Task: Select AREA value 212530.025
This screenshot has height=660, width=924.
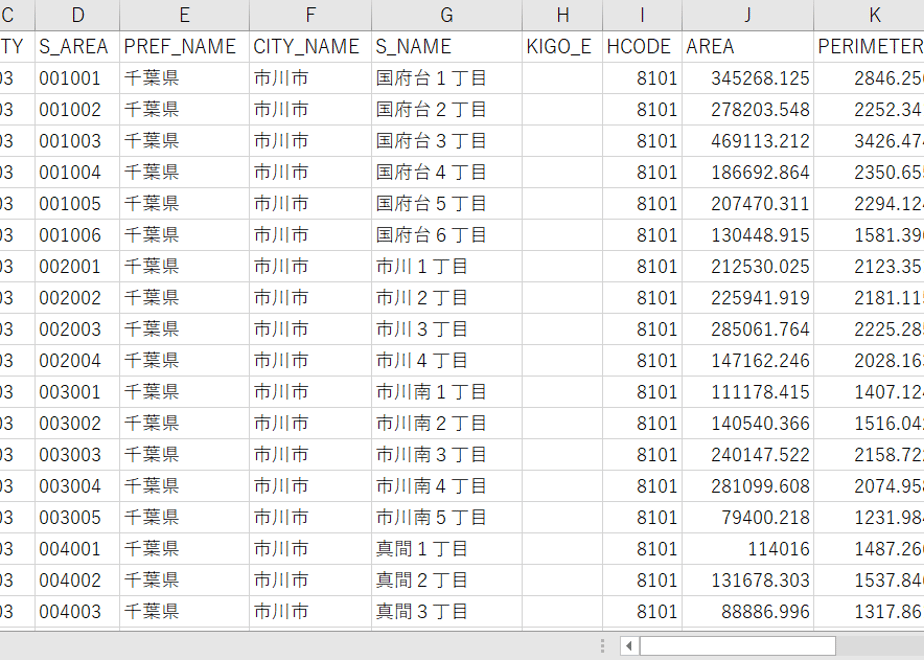Action: click(x=748, y=266)
